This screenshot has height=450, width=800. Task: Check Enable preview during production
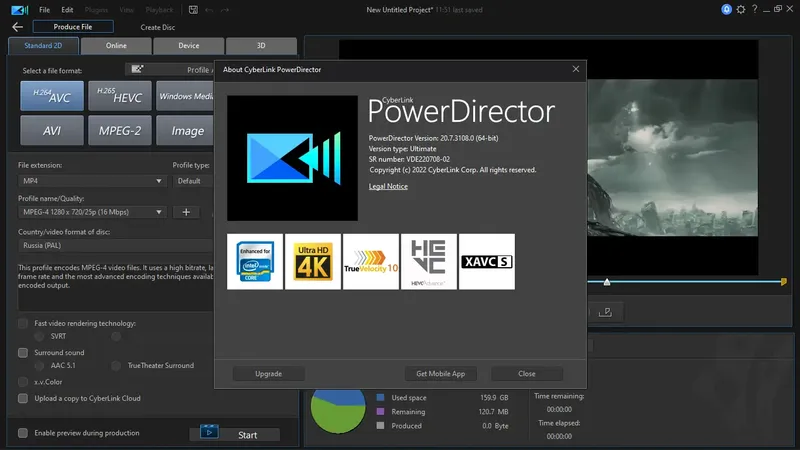[x=23, y=433]
